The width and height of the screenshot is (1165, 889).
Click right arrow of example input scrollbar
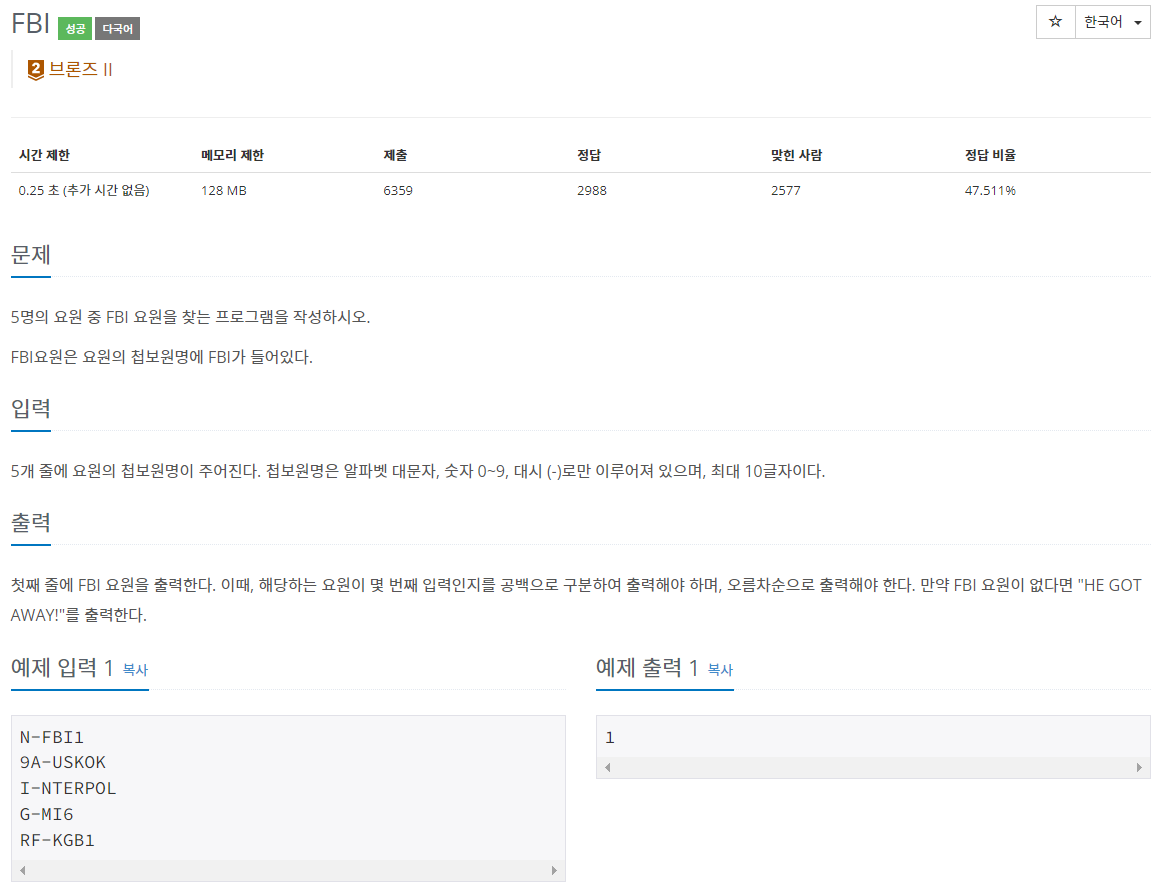pos(554,870)
